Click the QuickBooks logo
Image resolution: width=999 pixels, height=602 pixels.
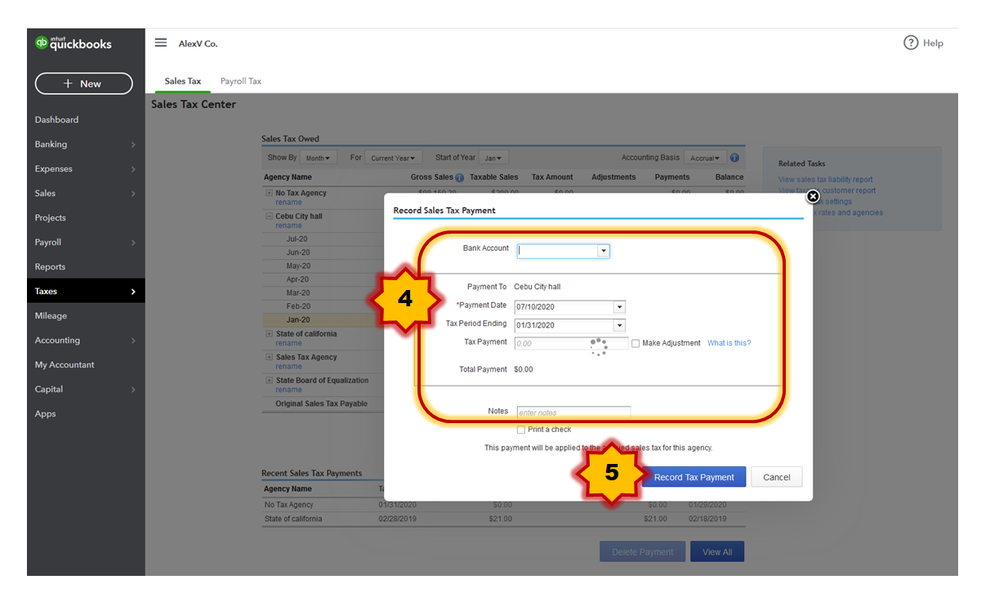coord(73,43)
